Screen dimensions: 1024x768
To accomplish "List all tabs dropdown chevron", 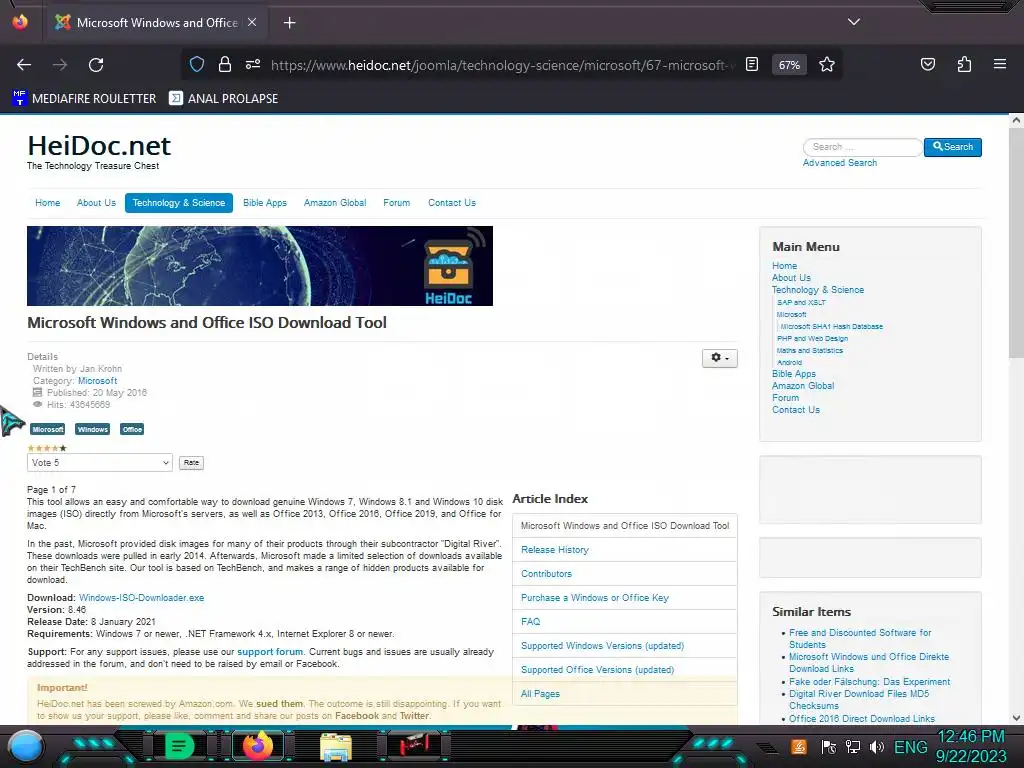I will [x=854, y=22].
